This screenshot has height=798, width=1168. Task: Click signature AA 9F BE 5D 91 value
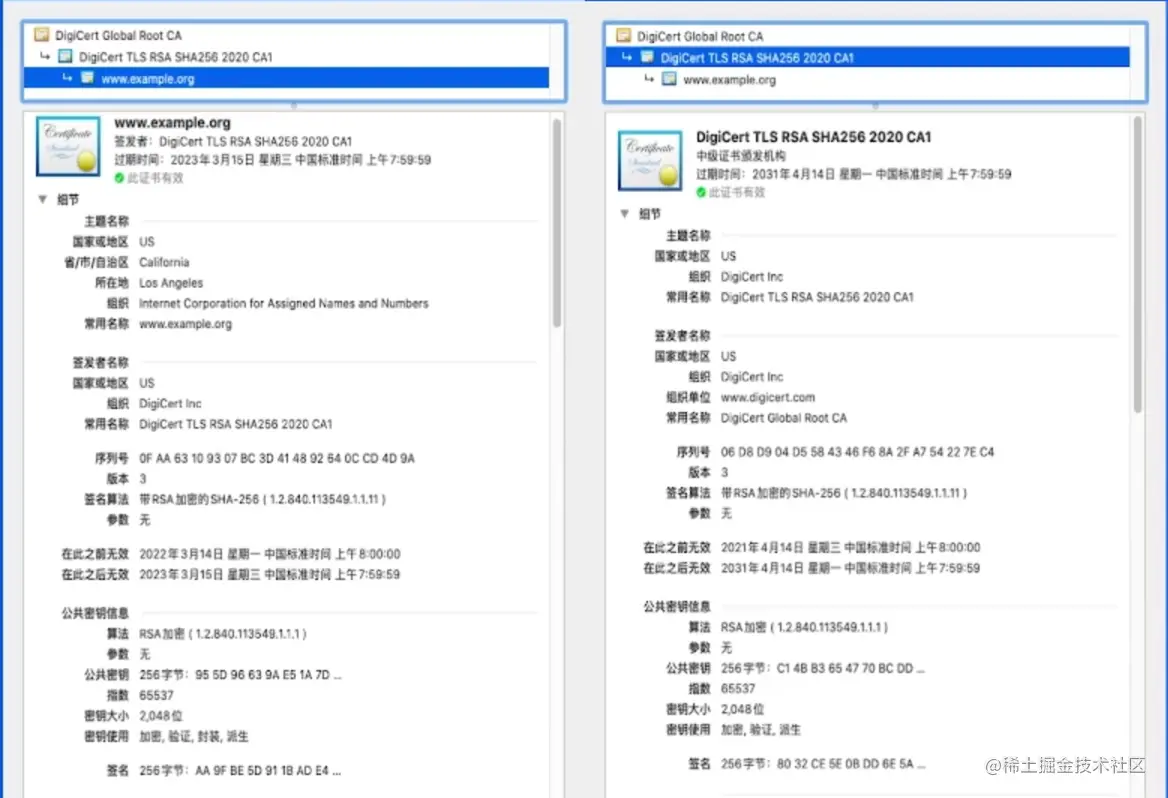(x=240, y=770)
